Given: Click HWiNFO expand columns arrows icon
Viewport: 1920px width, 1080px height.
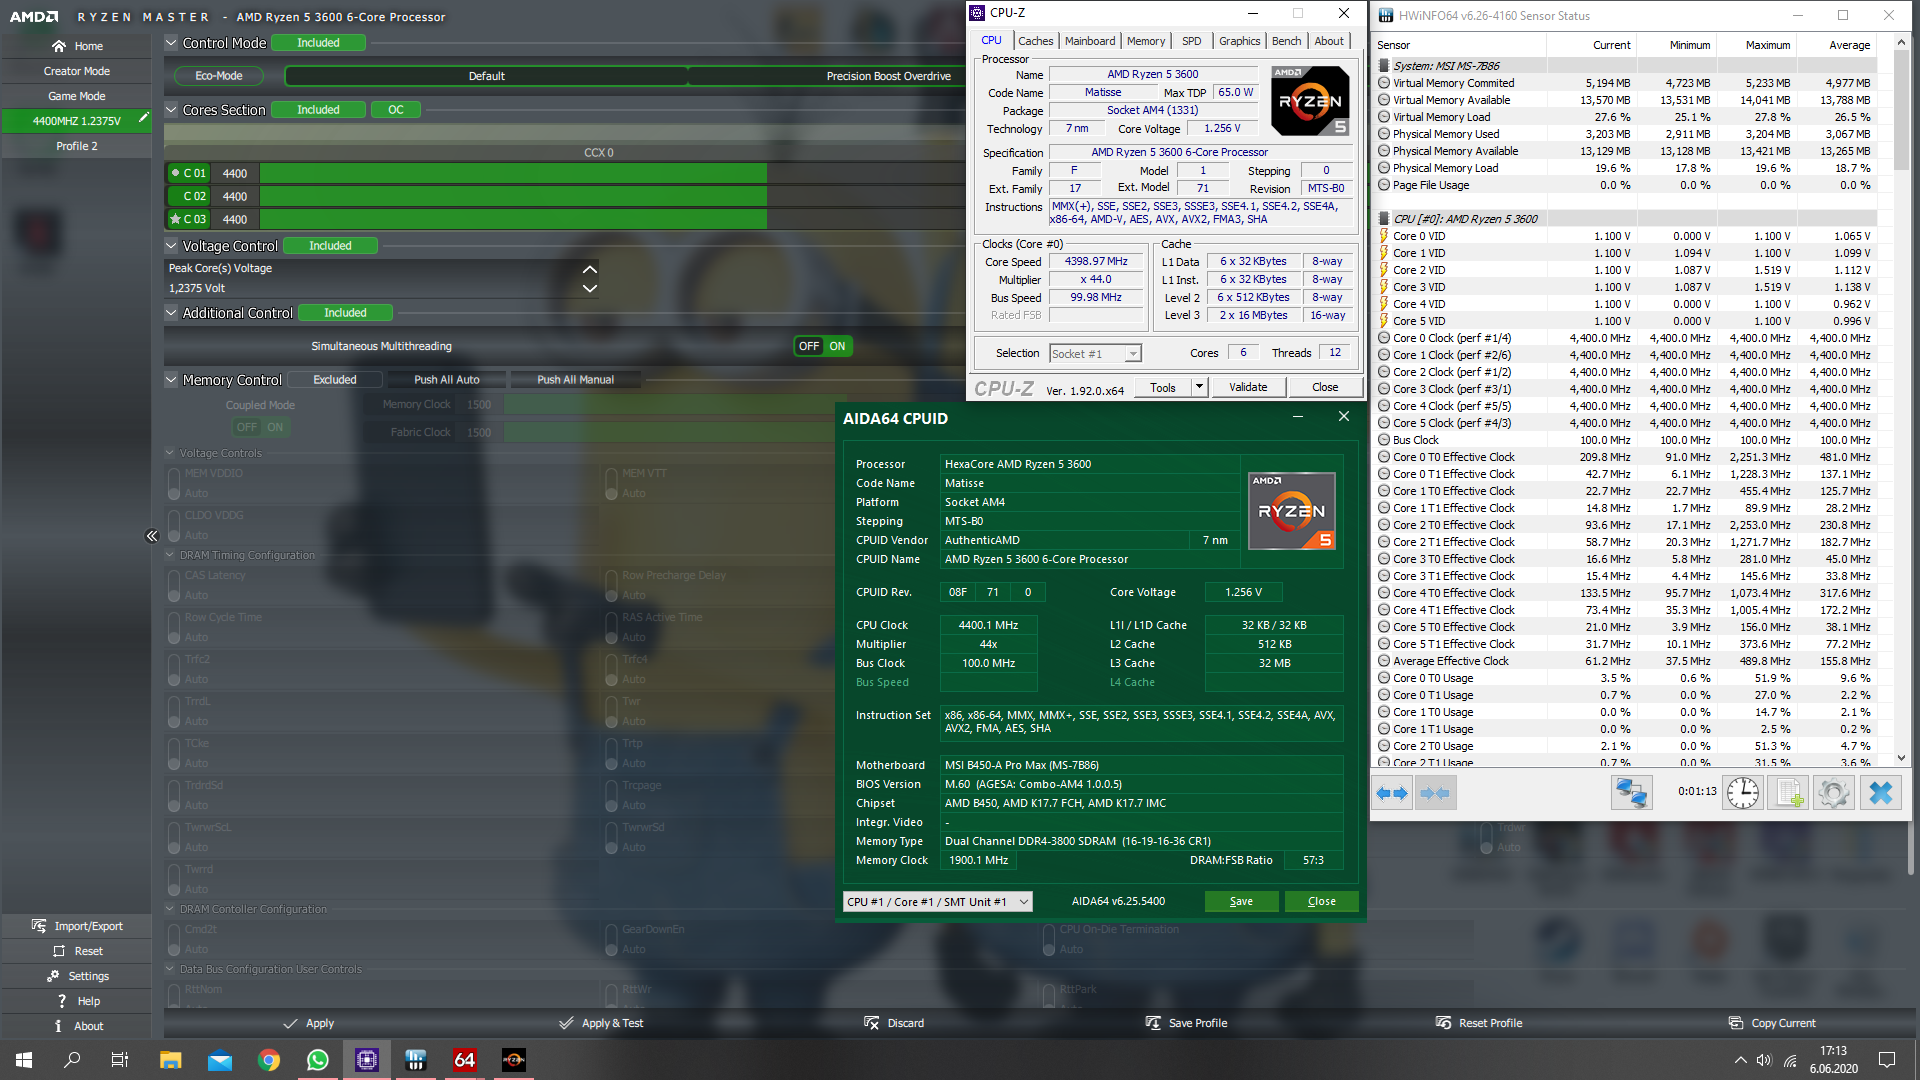Looking at the screenshot, I should click(x=1392, y=793).
